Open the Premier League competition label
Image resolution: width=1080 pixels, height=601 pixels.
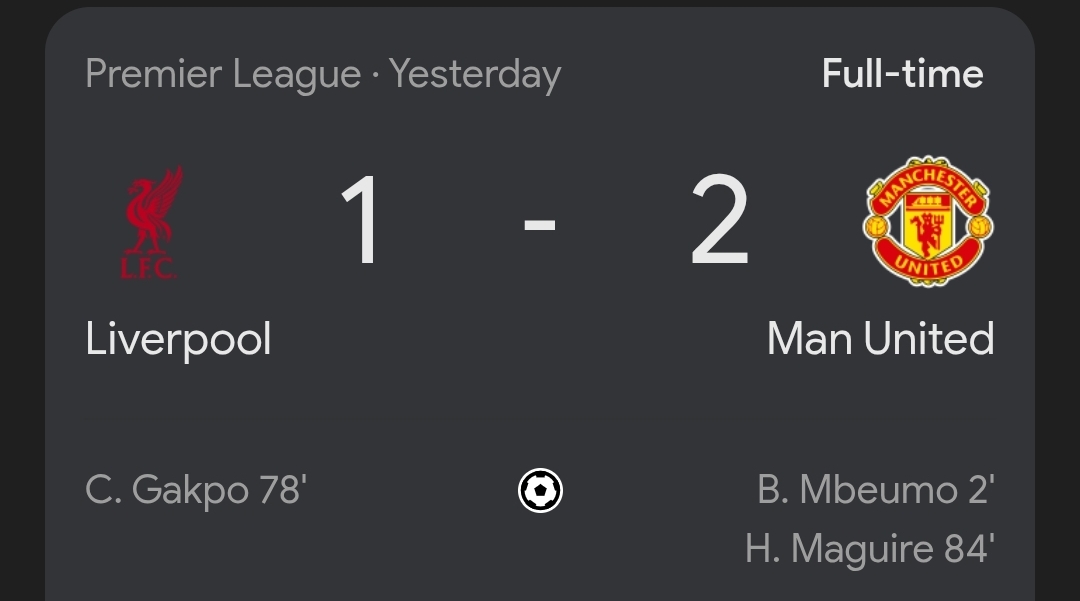(222, 75)
